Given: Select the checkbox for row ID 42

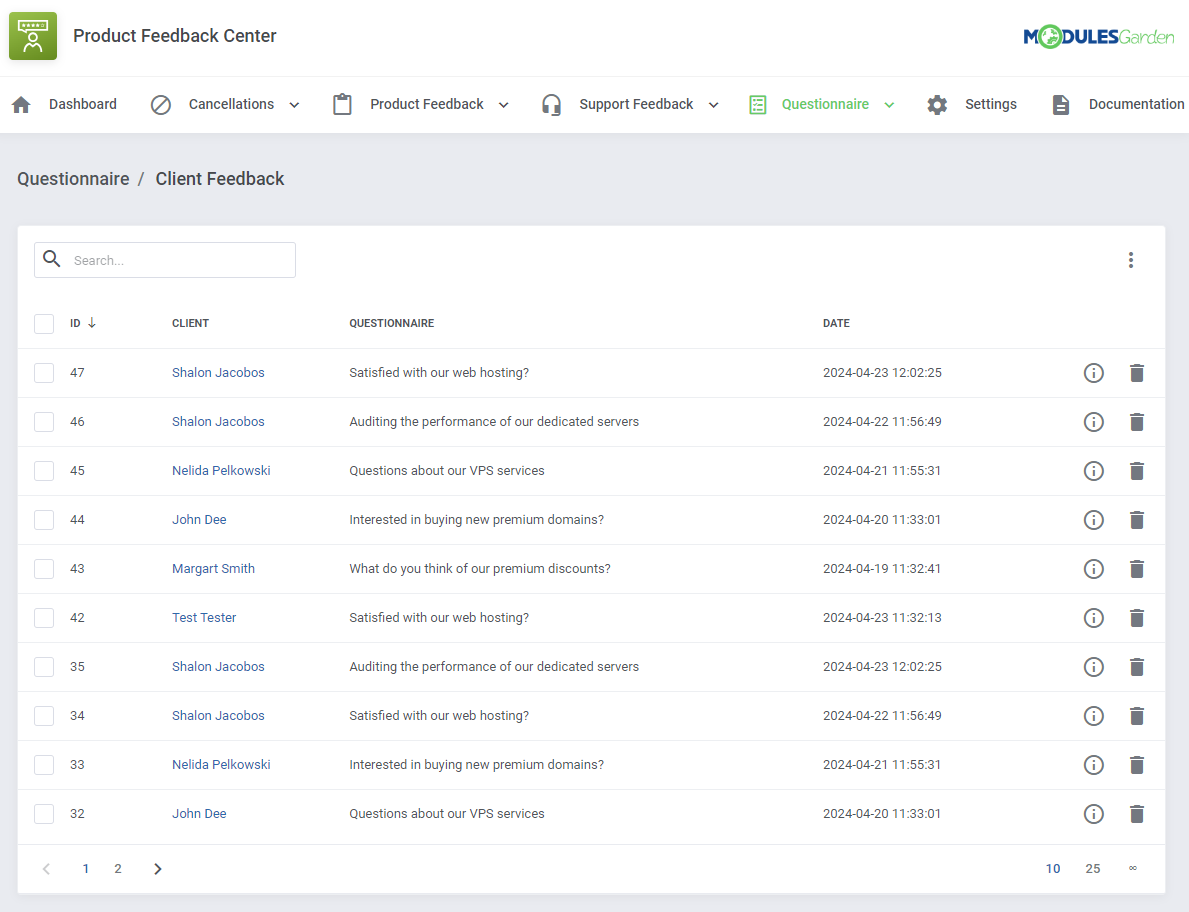Looking at the screenshot, I should (x=44, y=618).
